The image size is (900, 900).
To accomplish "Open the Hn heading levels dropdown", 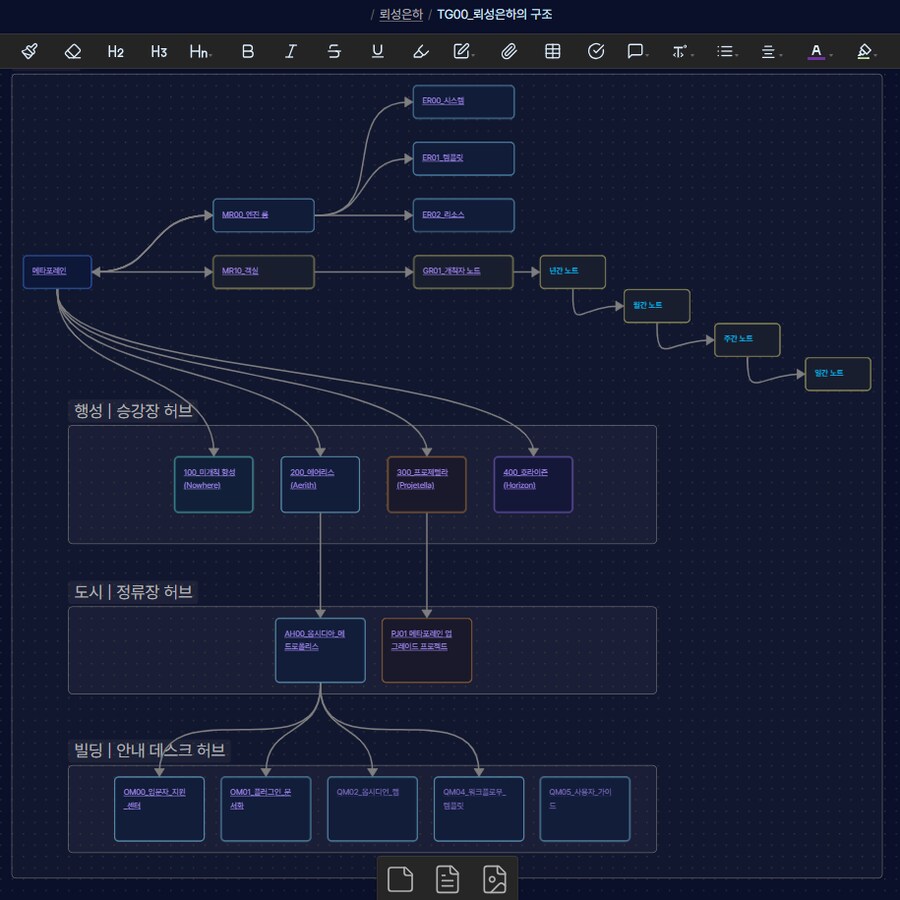I will coord(200,51).
